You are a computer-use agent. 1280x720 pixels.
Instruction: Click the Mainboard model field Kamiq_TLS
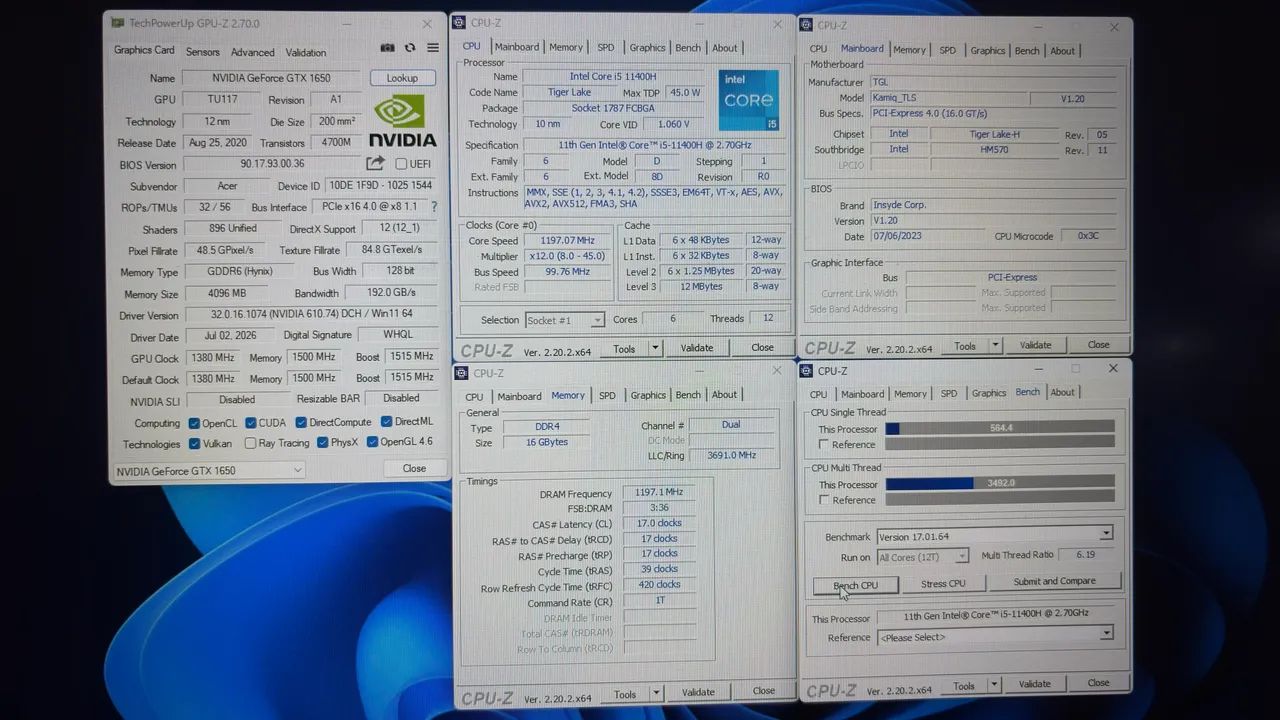(x=948, y=98)
